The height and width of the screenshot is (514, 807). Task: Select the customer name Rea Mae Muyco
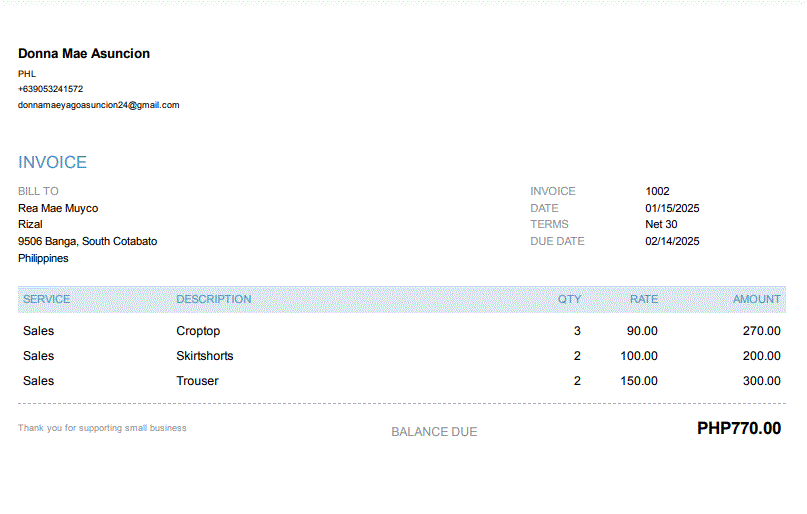tap(58, 208)
